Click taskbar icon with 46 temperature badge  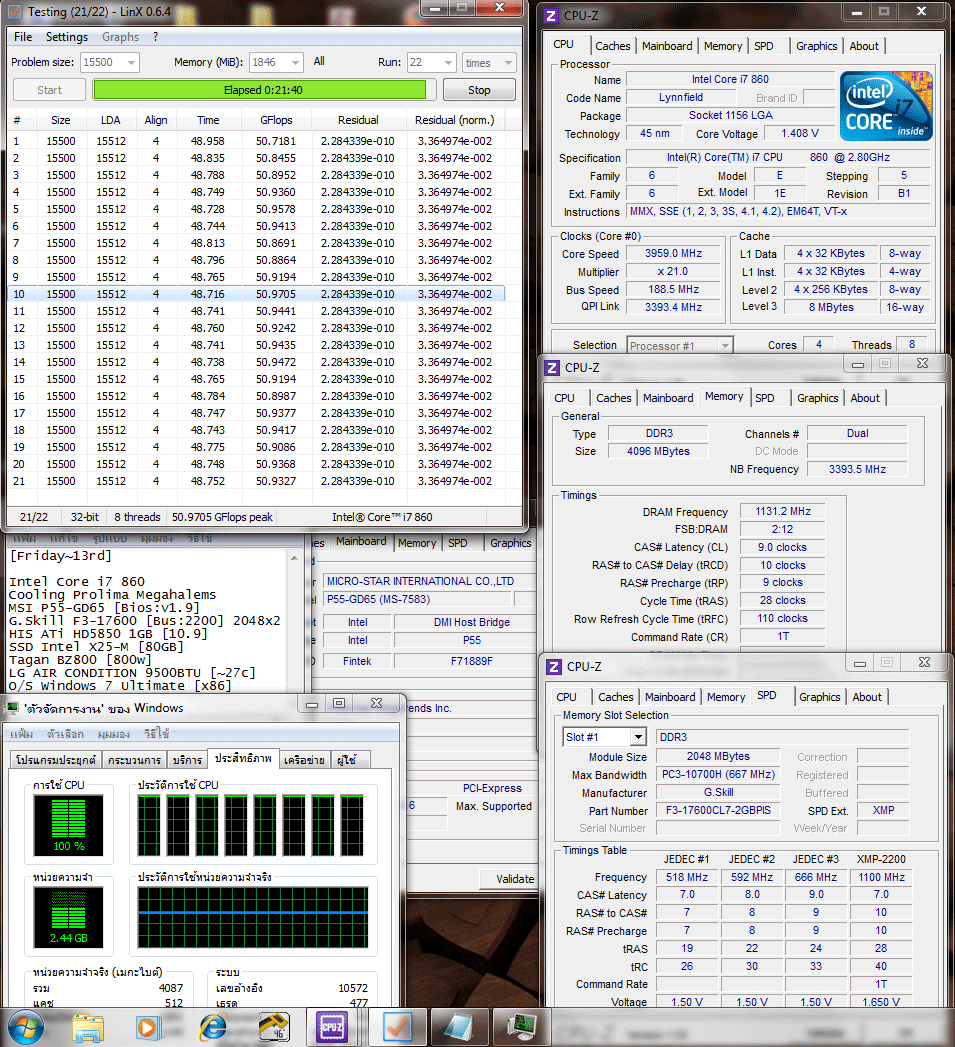[274, 1028]
